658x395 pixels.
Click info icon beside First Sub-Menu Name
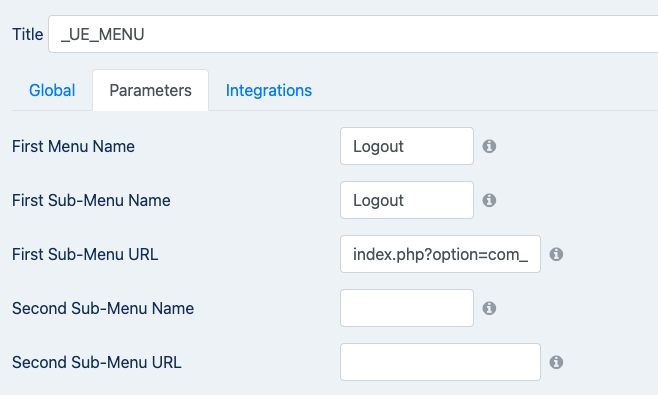coord(489,200)
